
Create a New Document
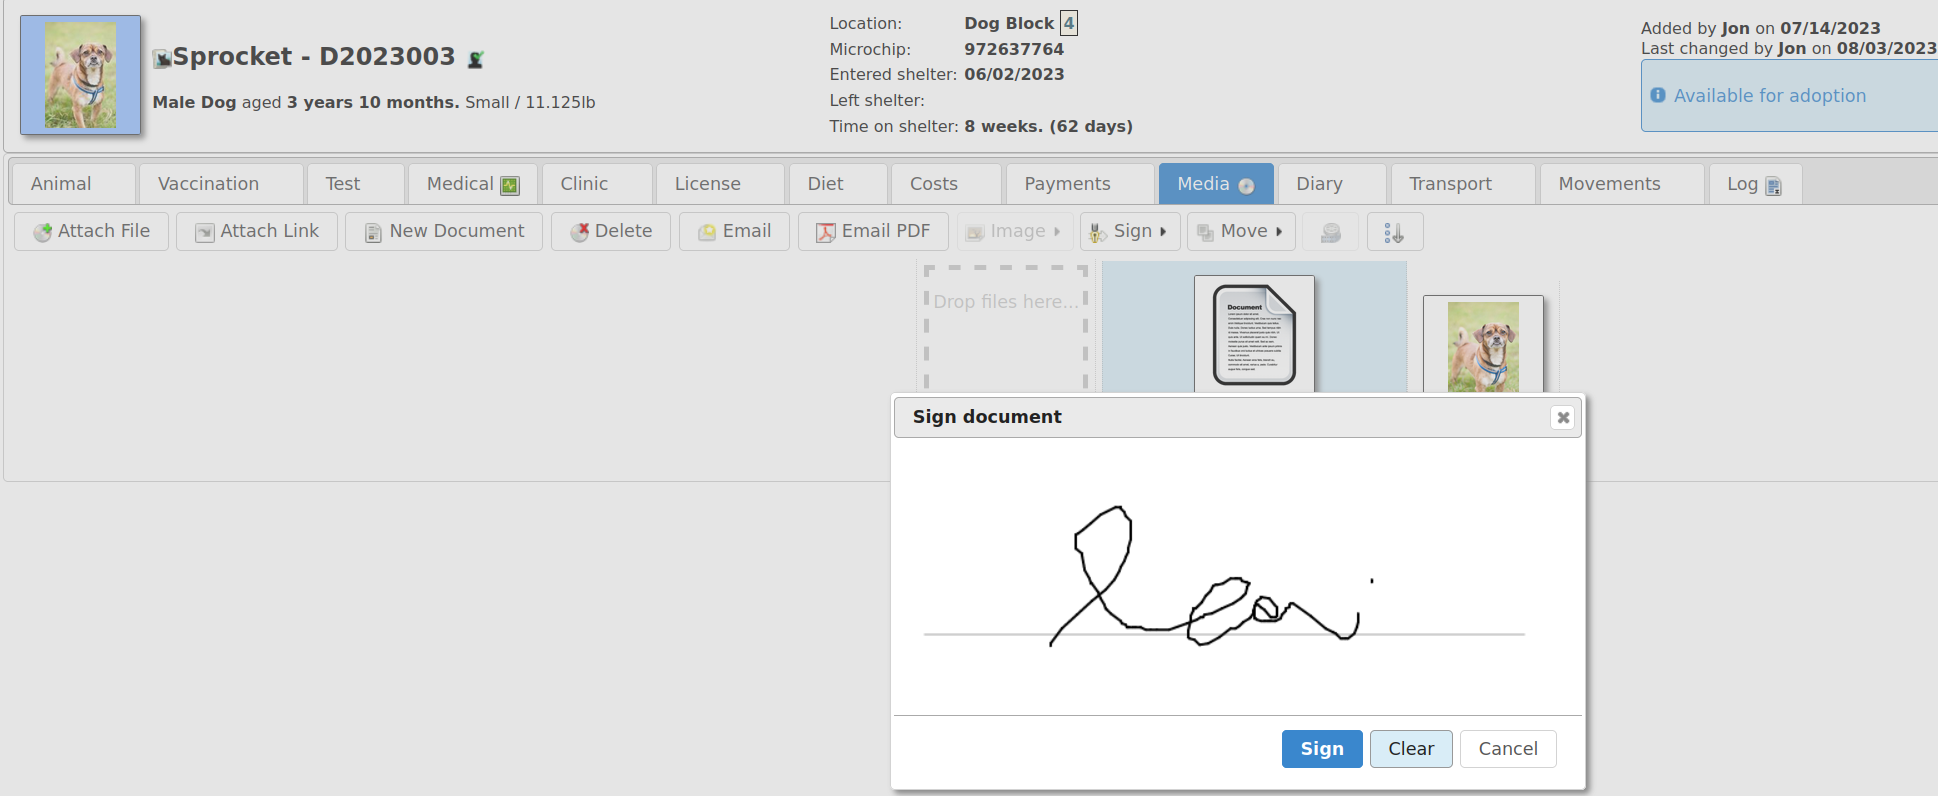[x=444, y=231]
